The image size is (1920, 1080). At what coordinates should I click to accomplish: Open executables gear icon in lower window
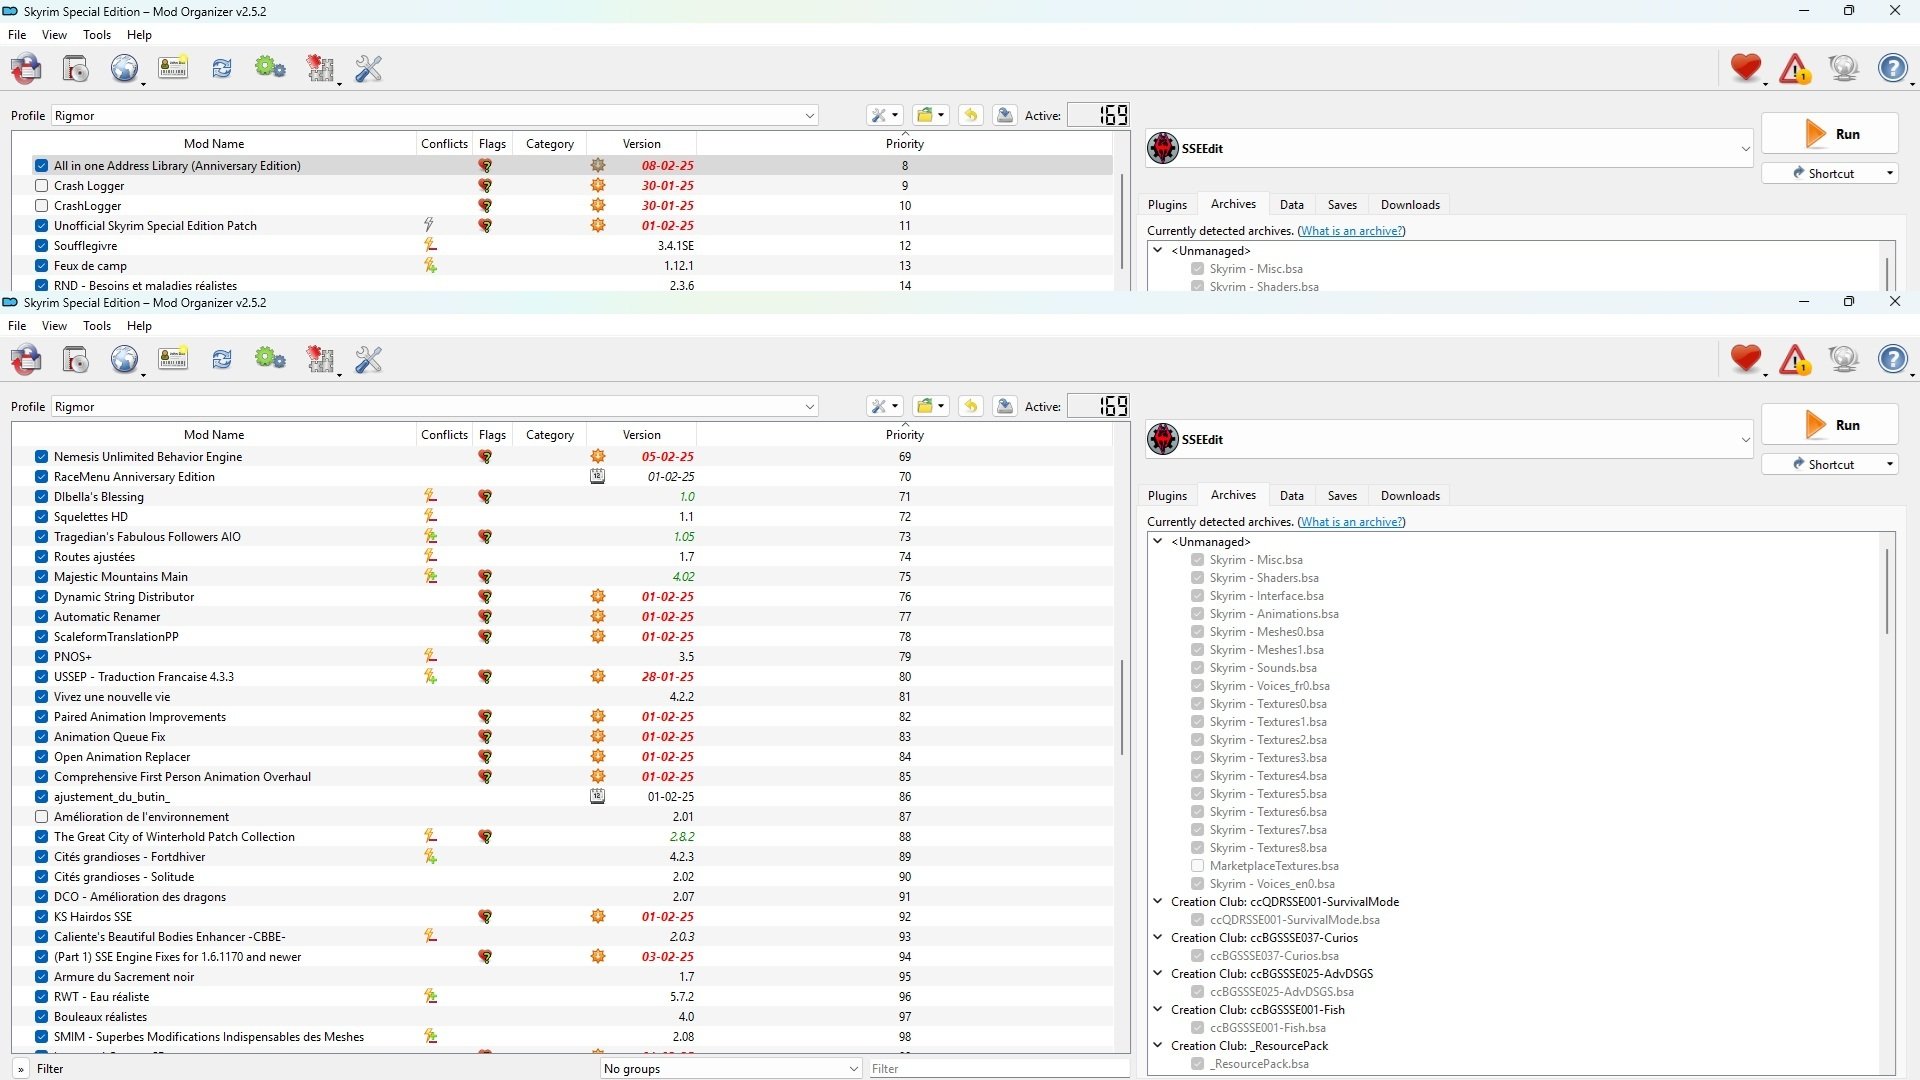coord(270,359)
